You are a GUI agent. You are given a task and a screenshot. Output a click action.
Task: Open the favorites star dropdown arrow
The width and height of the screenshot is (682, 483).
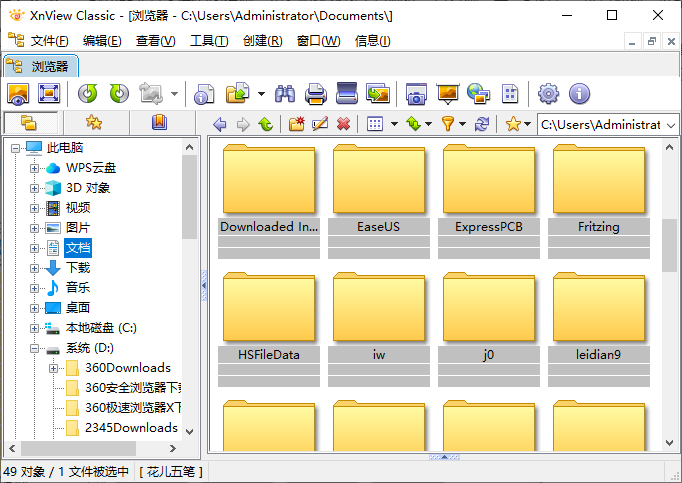(528, 124)
